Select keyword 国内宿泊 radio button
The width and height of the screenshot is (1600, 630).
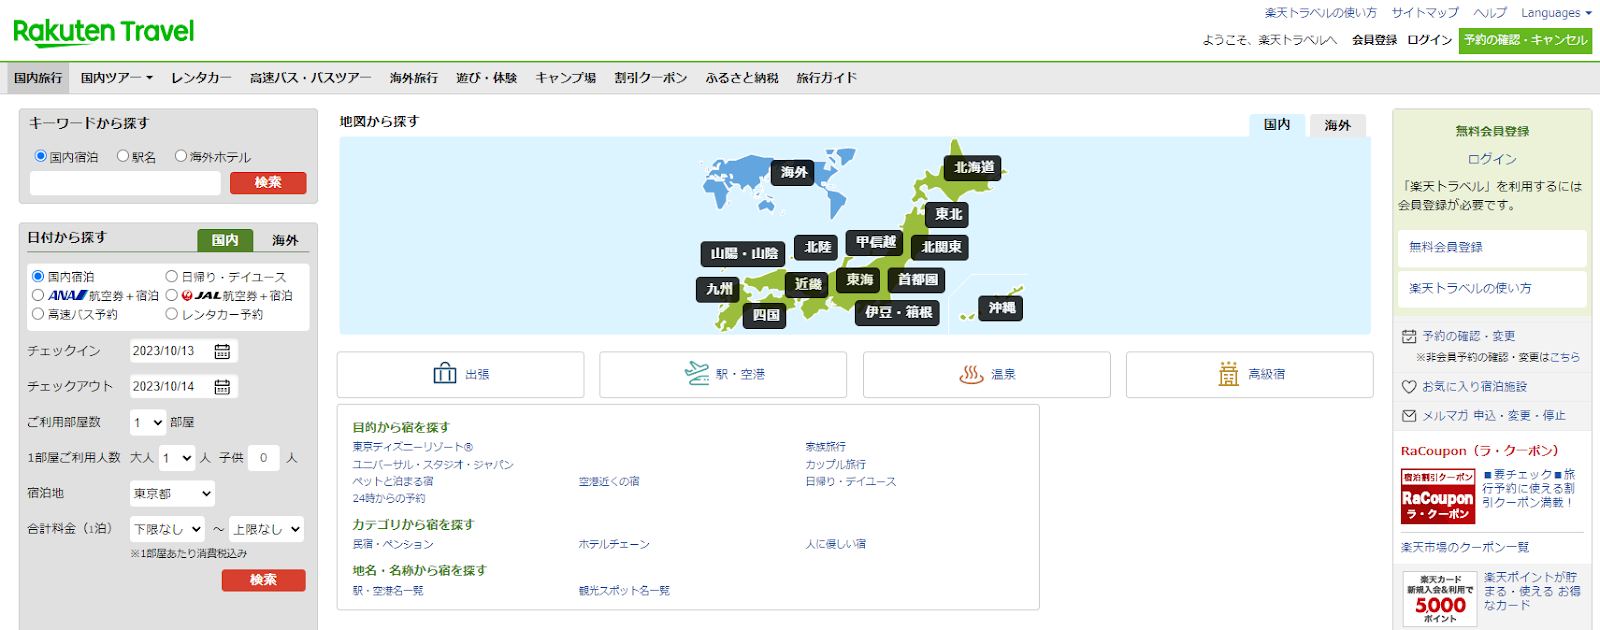(41, 156)
